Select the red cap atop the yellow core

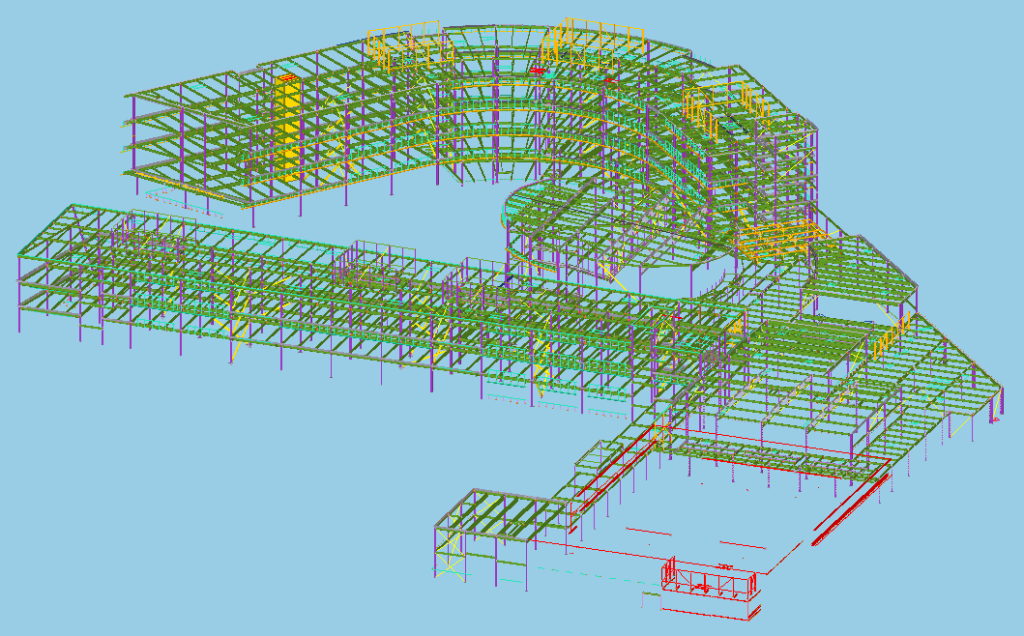coord(287,78)
